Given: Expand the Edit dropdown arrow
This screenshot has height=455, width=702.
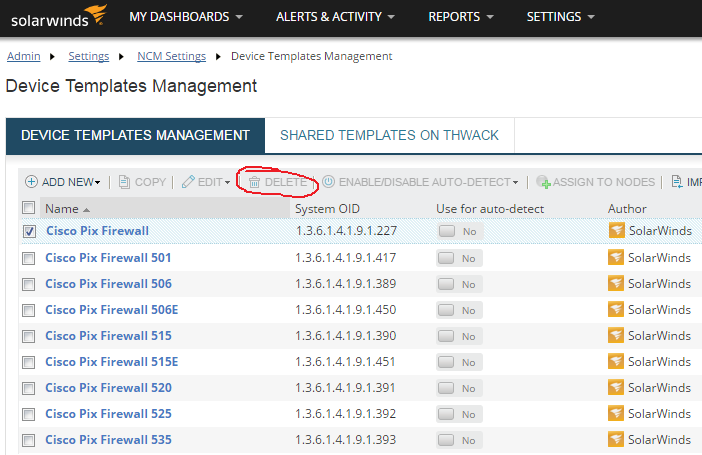Looking at the screenshot, I should [227, 182].
